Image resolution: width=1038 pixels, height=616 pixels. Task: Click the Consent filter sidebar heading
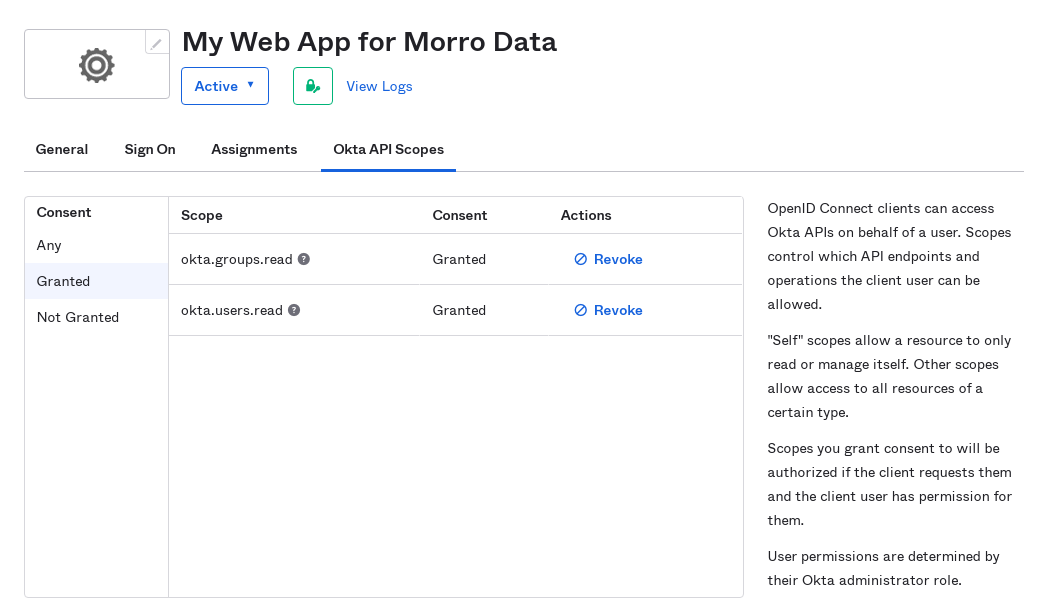click(x=64, y=212)
